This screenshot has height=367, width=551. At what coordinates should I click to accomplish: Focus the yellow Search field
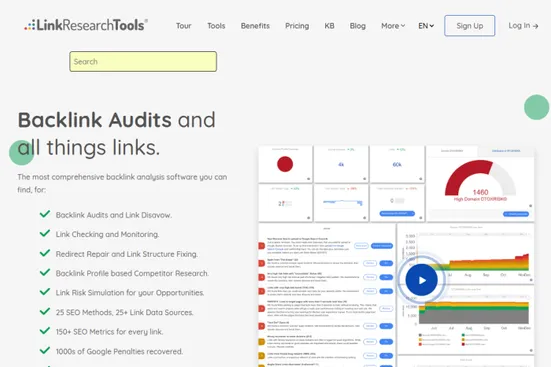click(x=143, y=62)
